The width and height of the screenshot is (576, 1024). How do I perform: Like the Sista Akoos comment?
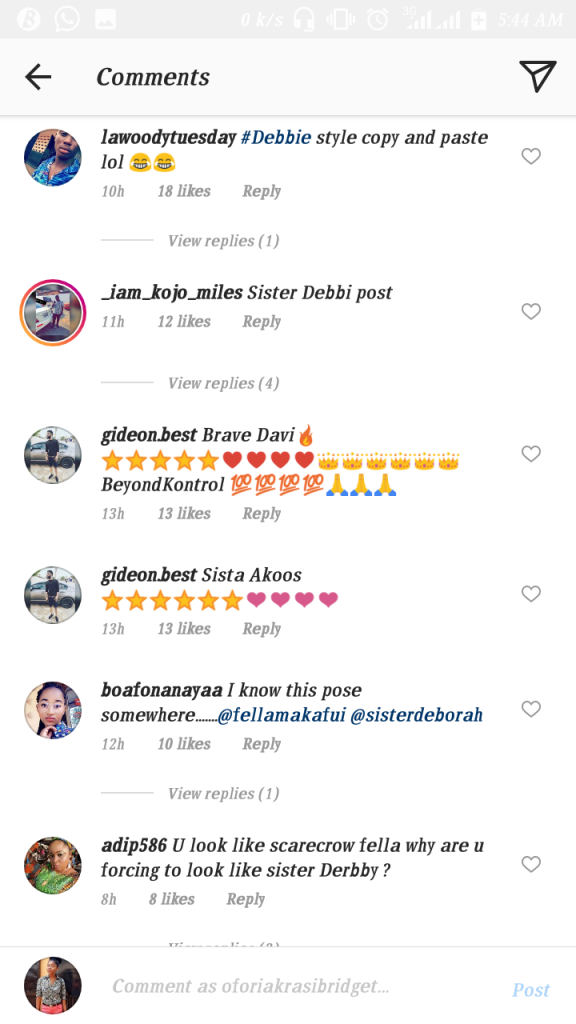pyautogui.click(x=531, y=594)
